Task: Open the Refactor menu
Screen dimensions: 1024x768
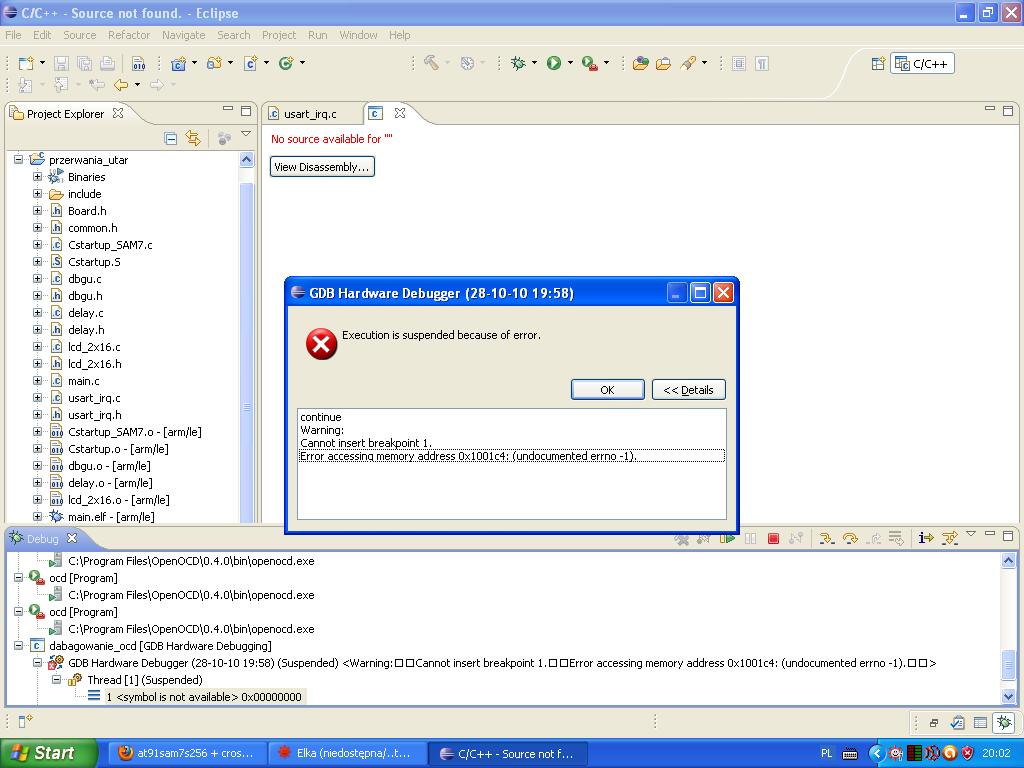Action: pyautogui.click(x=129, y=35)
